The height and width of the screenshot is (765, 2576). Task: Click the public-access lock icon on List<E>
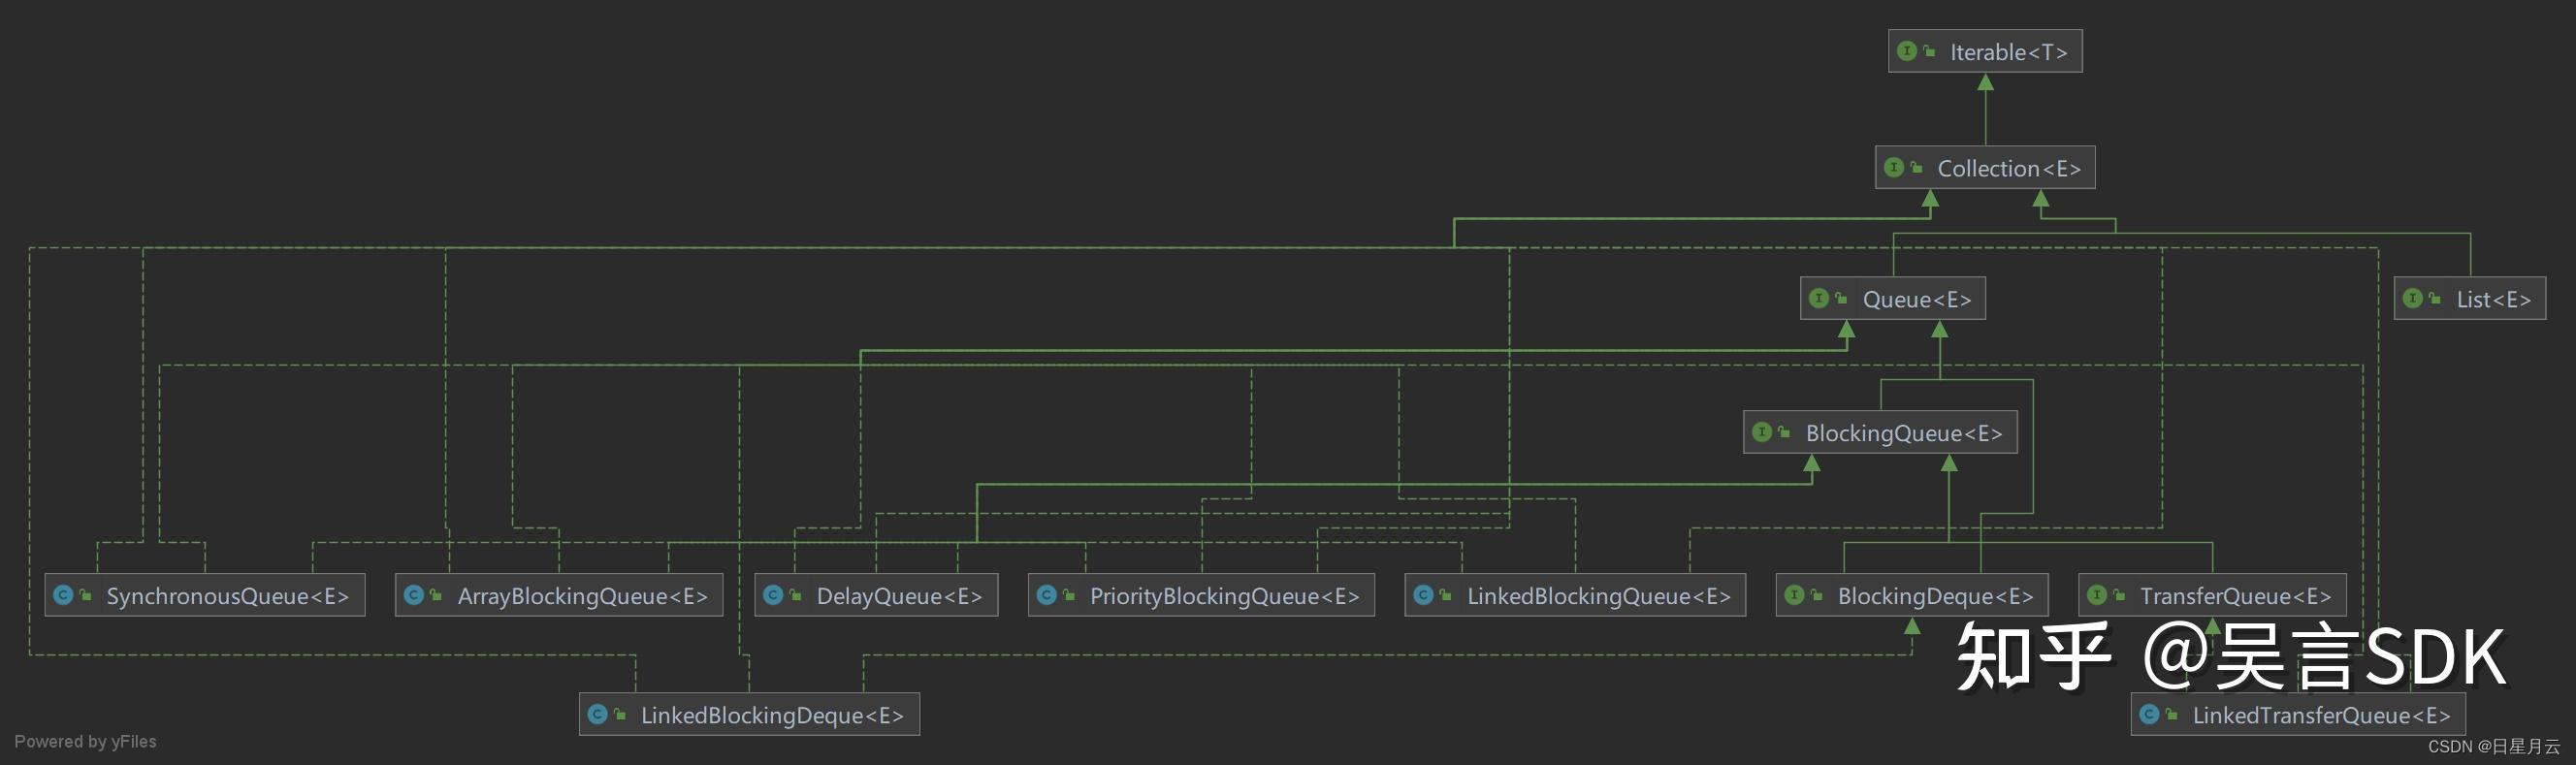pos(2435,298)
